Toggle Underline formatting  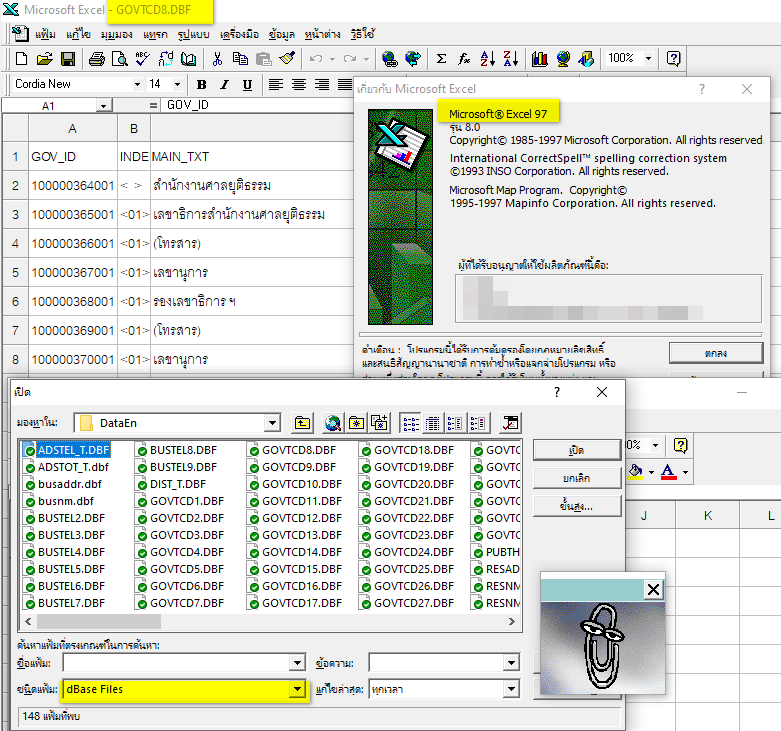247,85
